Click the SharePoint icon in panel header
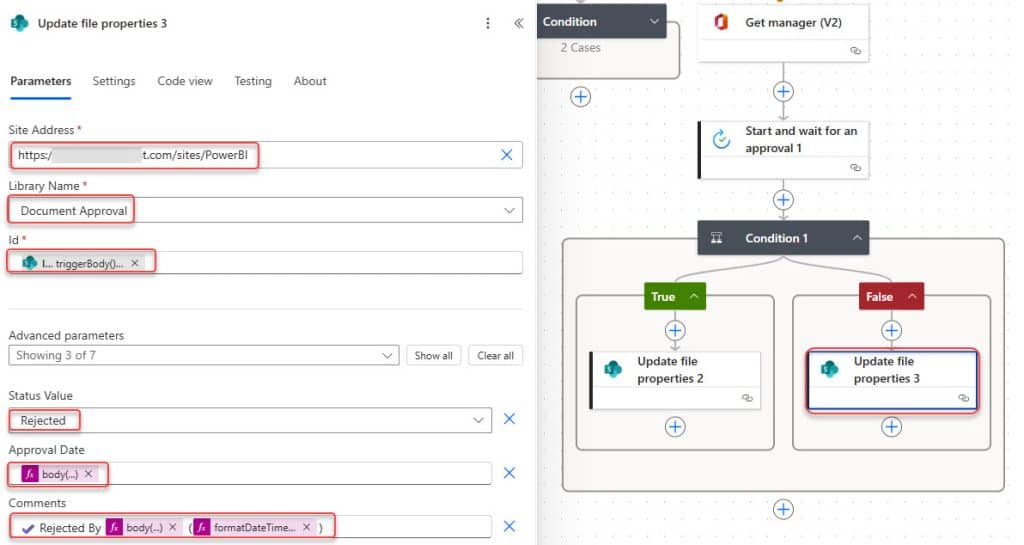1024x545 pixels. click(x=20, y=23)
